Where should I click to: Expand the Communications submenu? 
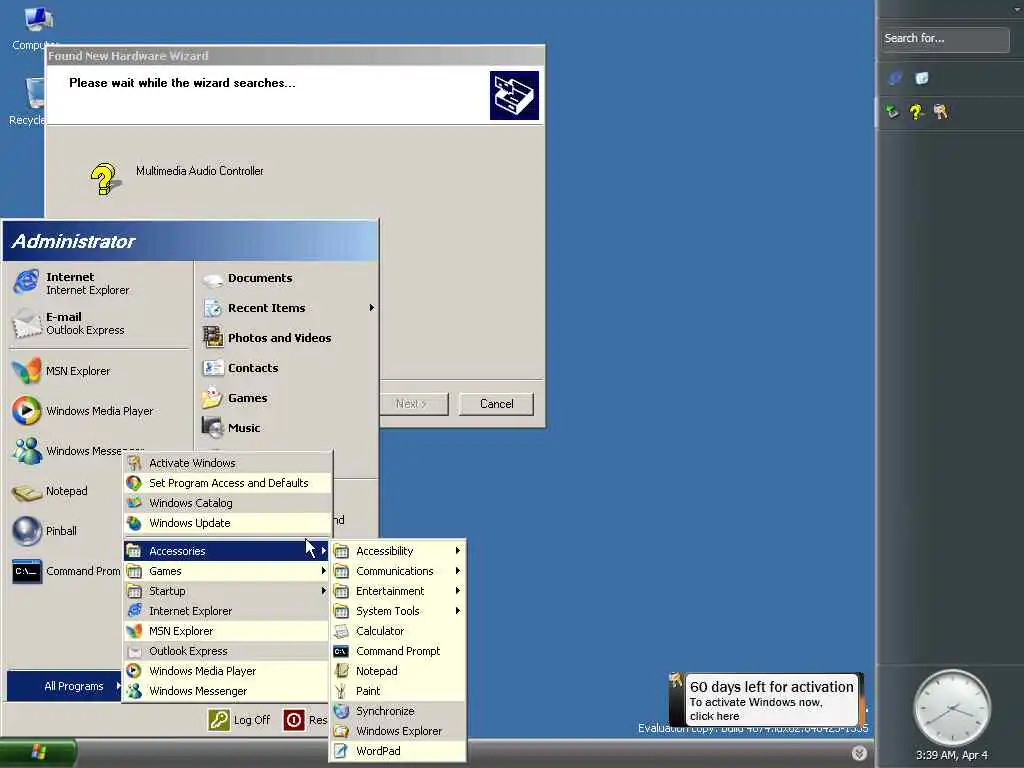pos(398,571)
